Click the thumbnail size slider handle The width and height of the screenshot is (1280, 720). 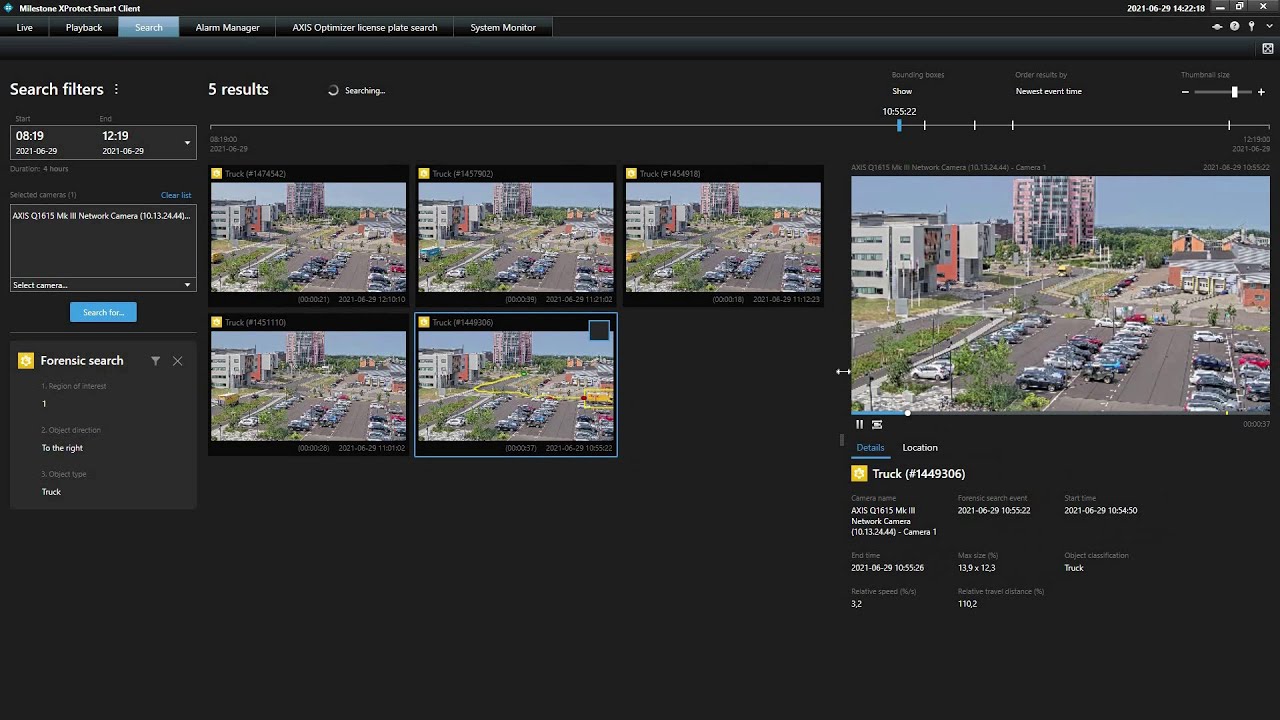click(1234, 92)
